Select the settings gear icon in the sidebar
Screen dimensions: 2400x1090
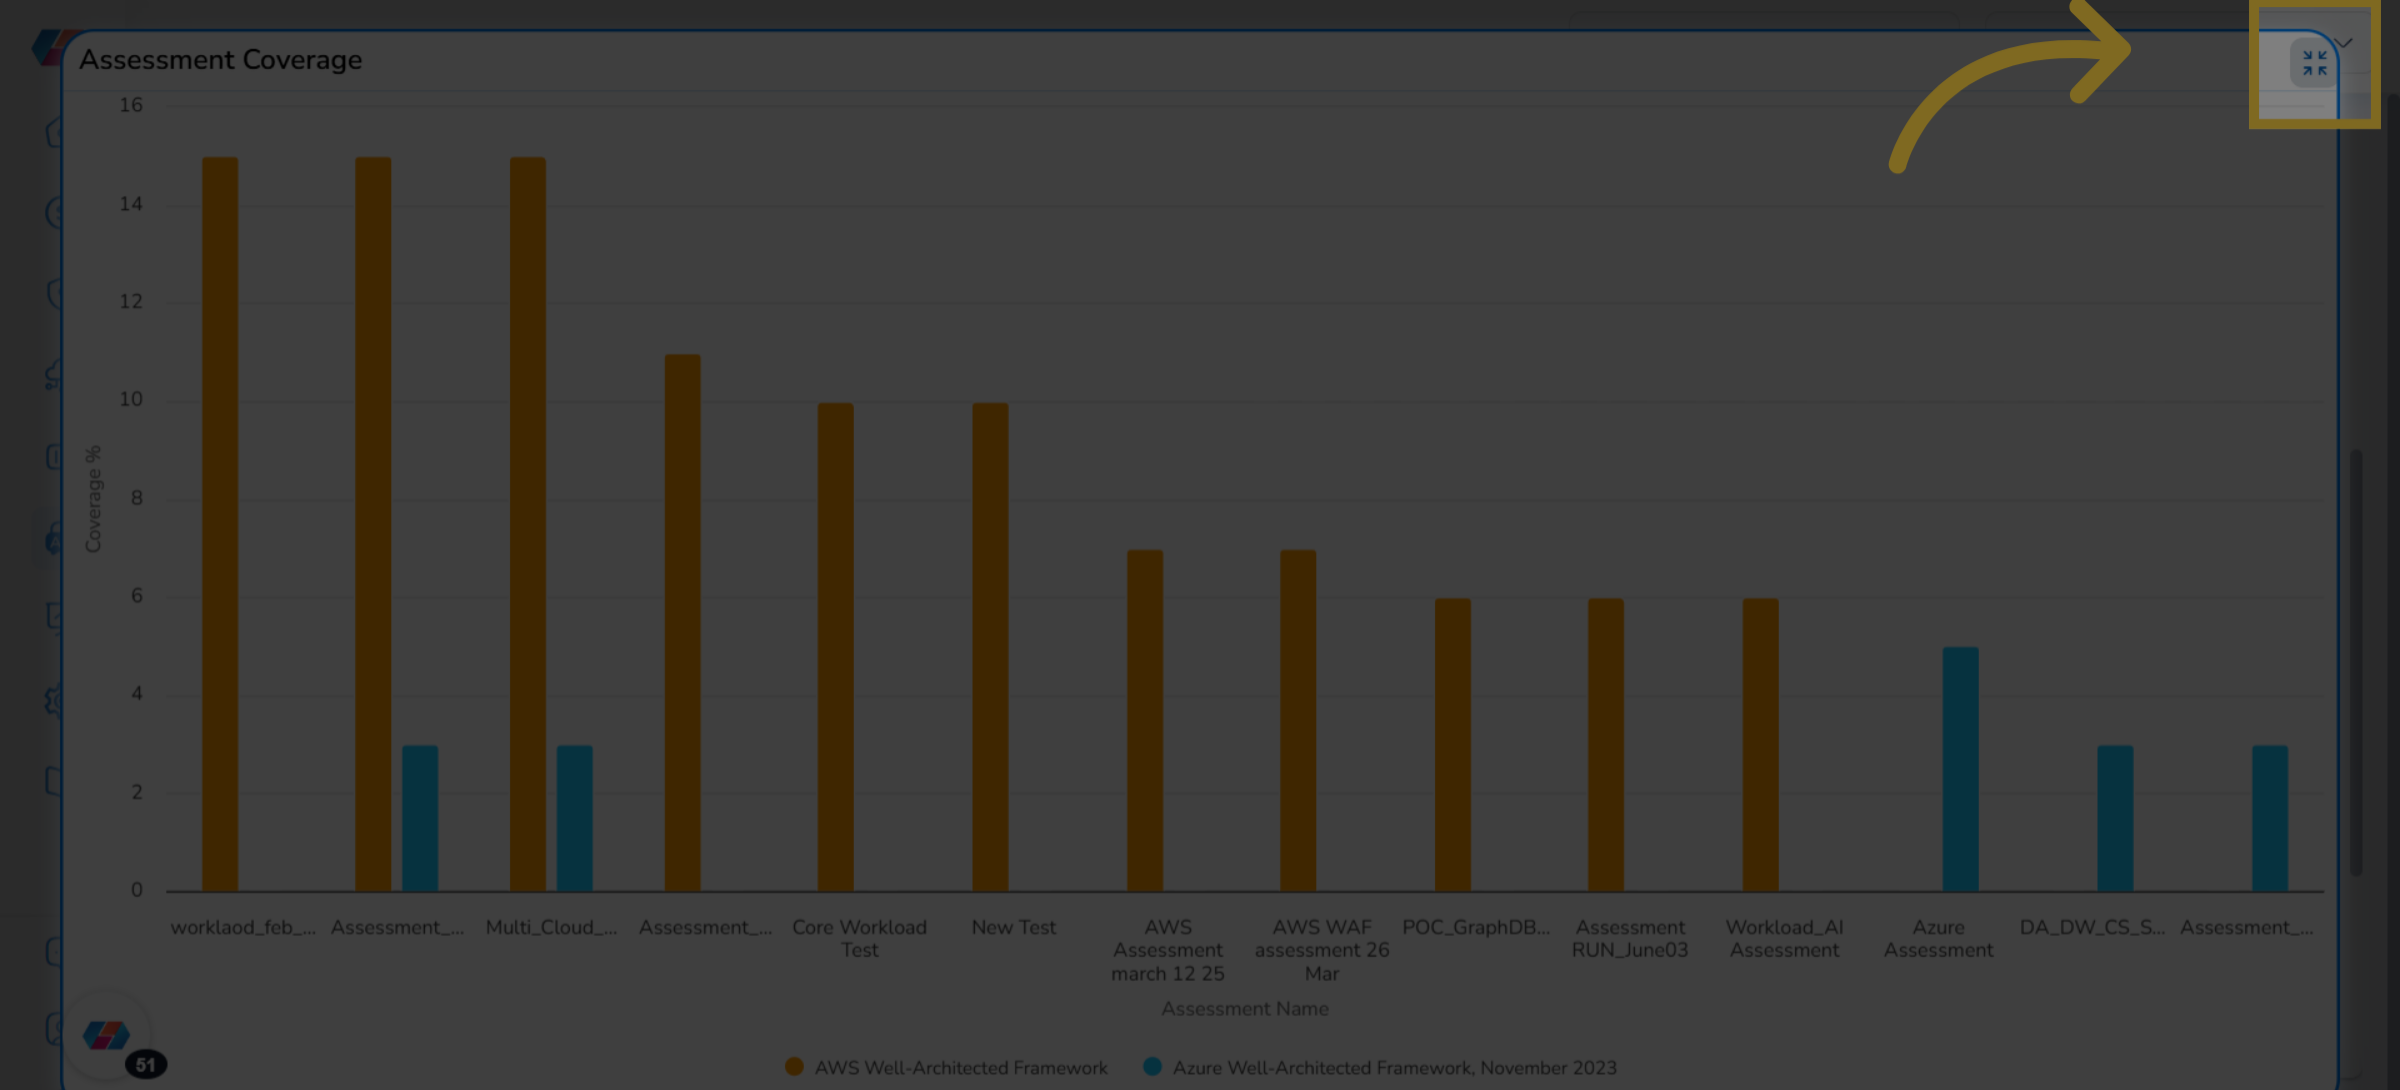click(52, 700)
